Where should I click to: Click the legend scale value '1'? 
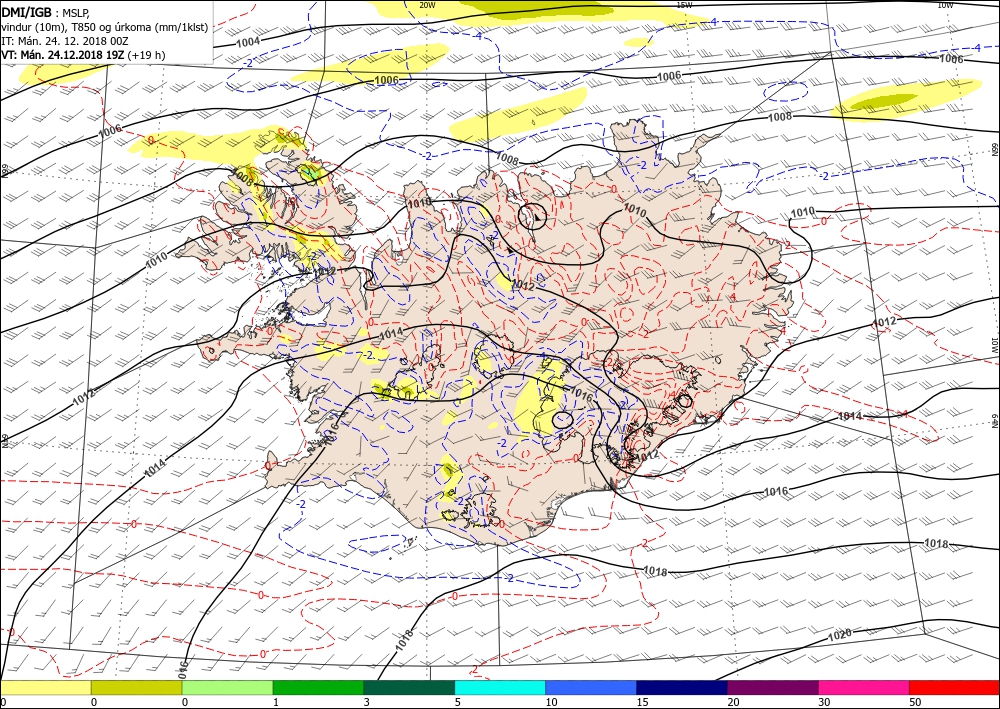click(276, 703)
